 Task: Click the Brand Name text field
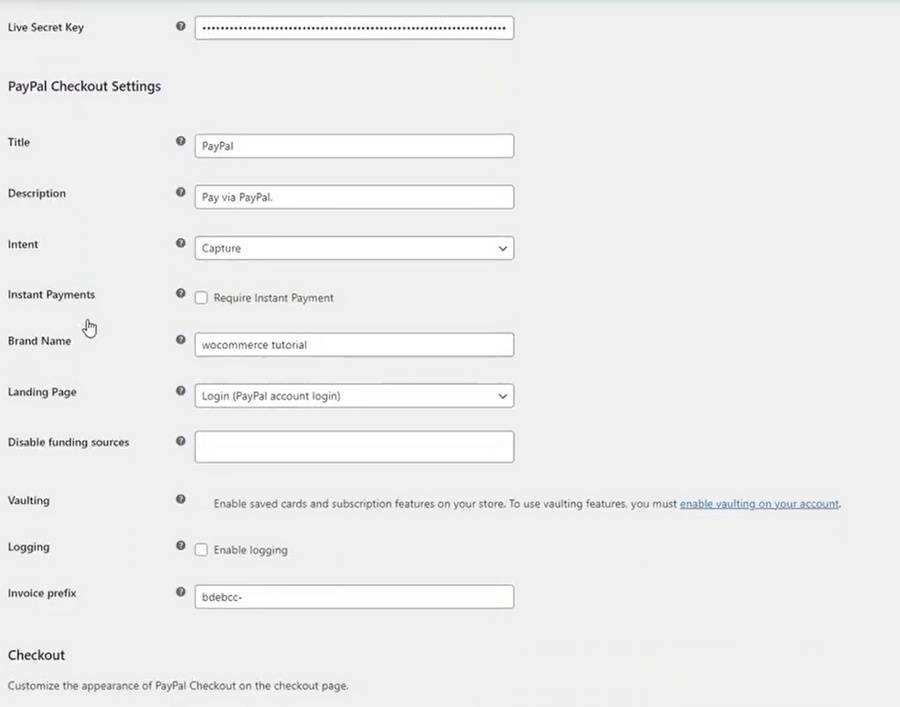pos(354,345)
